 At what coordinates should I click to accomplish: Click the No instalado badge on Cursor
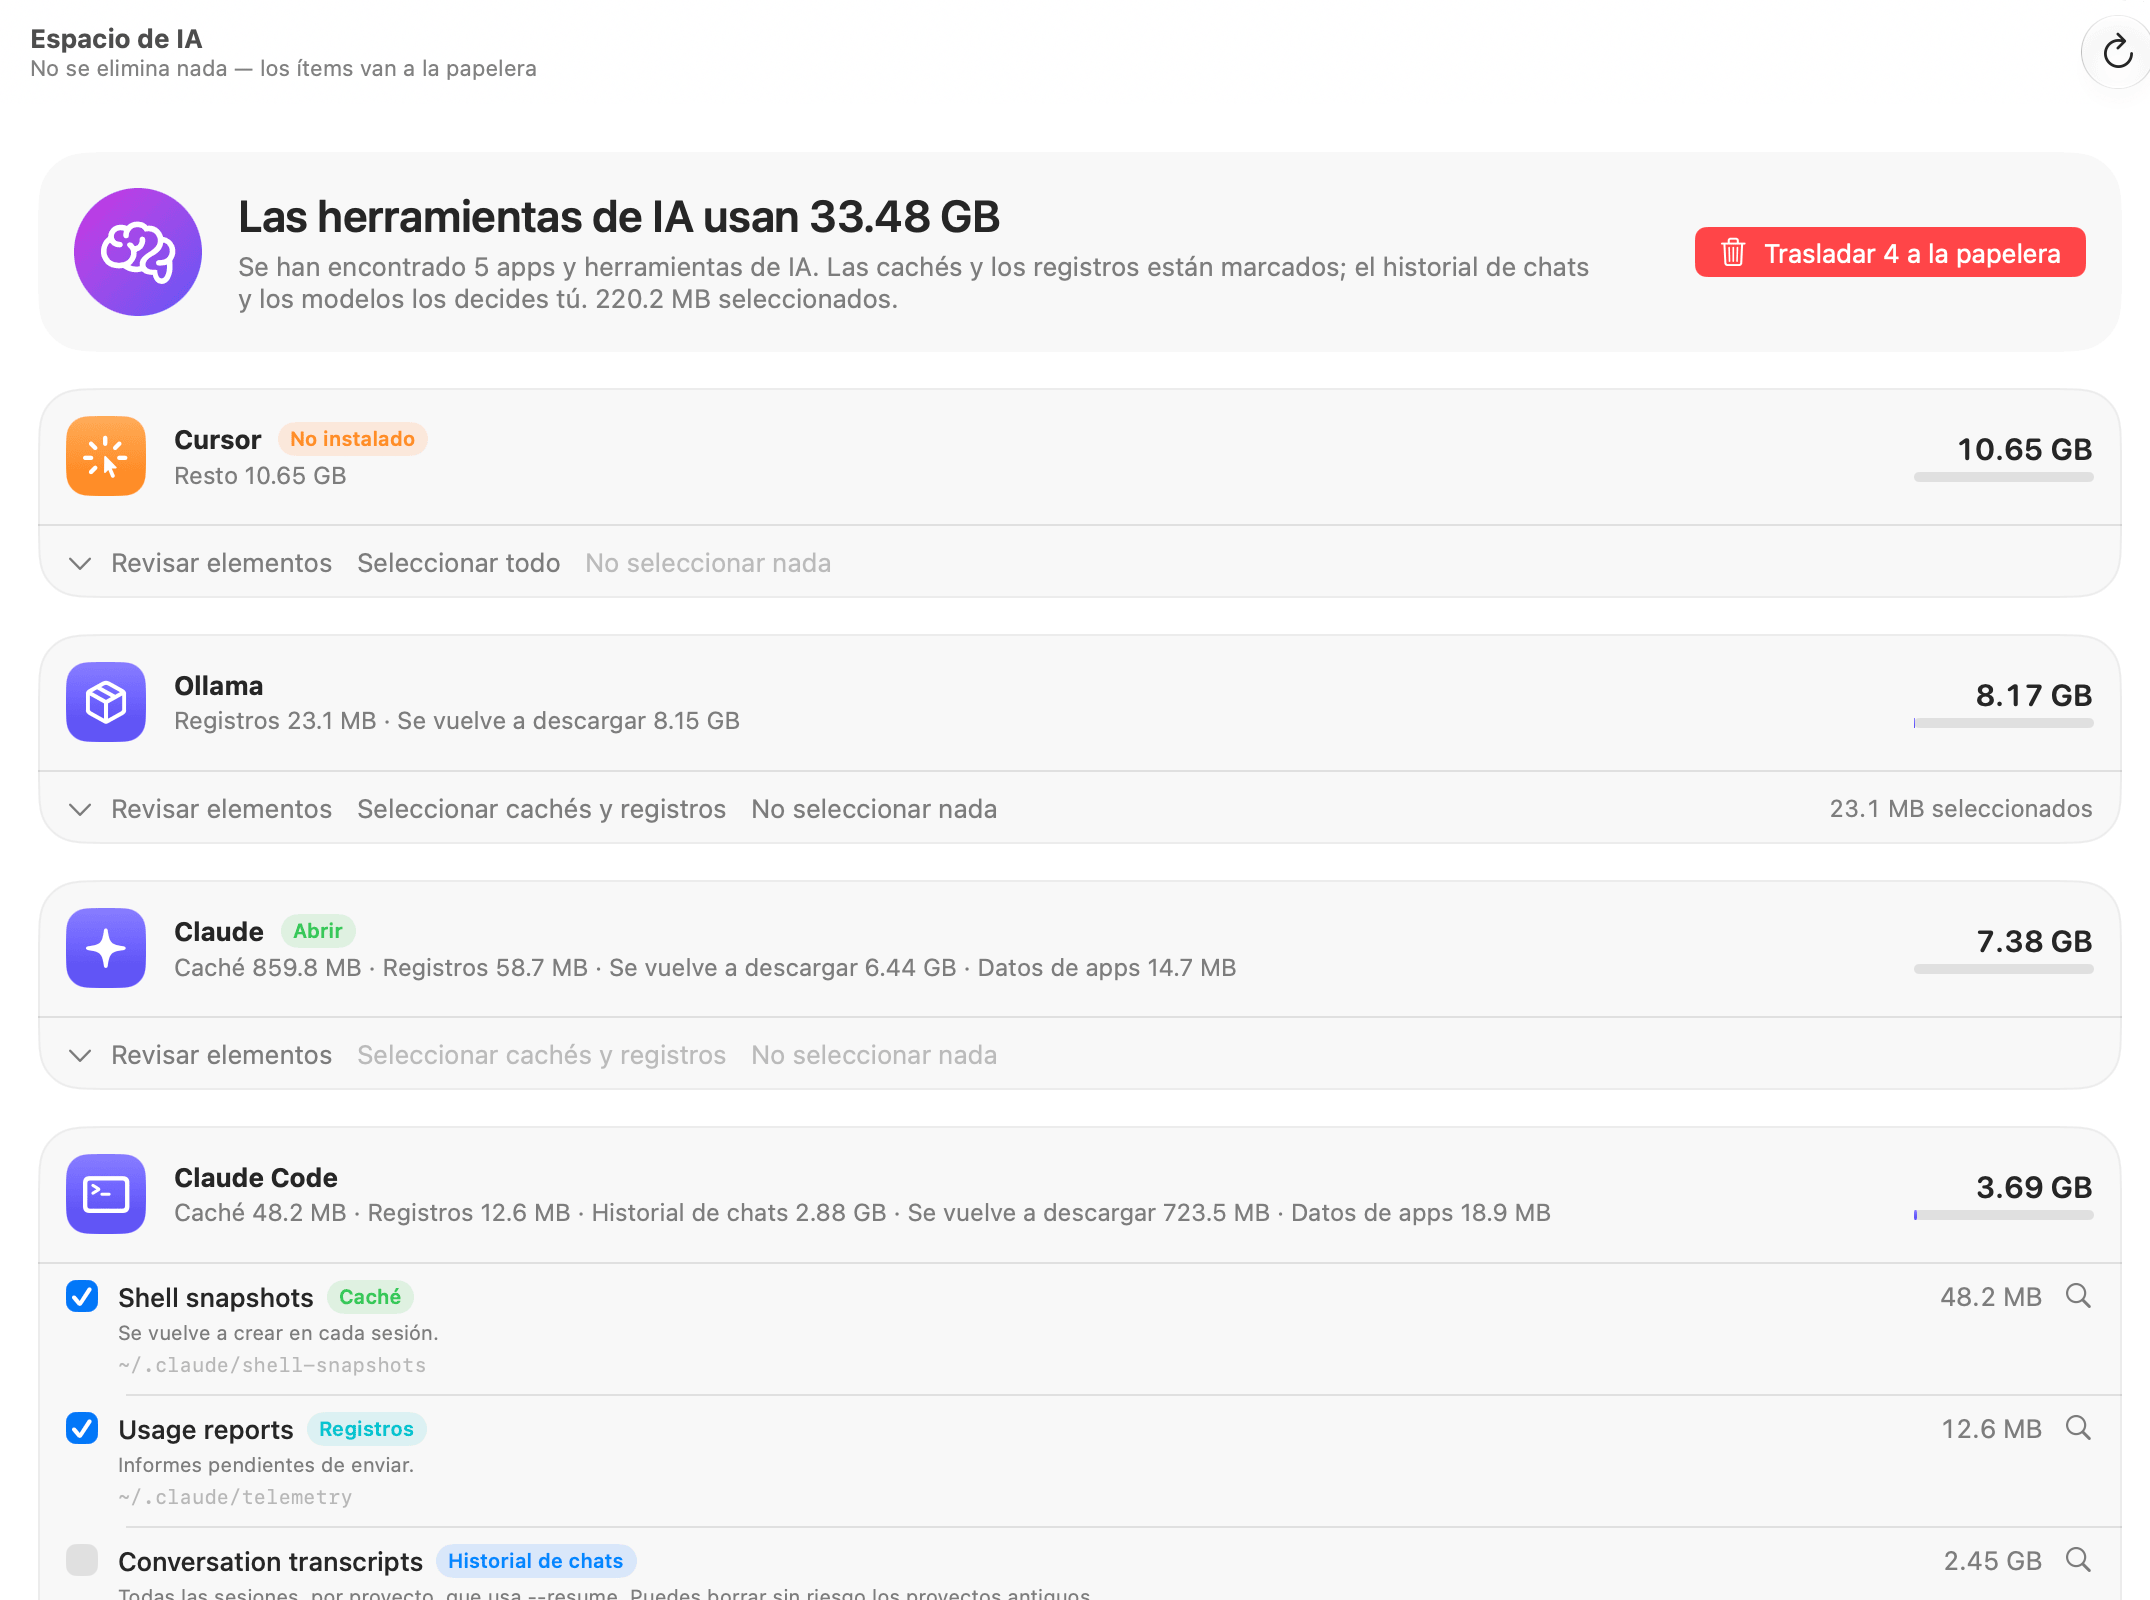[352, 439]
